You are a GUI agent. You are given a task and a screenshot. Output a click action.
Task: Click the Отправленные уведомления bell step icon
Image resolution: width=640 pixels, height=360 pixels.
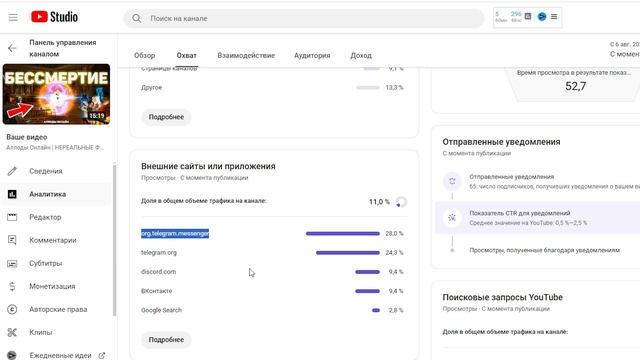tap(452, 181)
